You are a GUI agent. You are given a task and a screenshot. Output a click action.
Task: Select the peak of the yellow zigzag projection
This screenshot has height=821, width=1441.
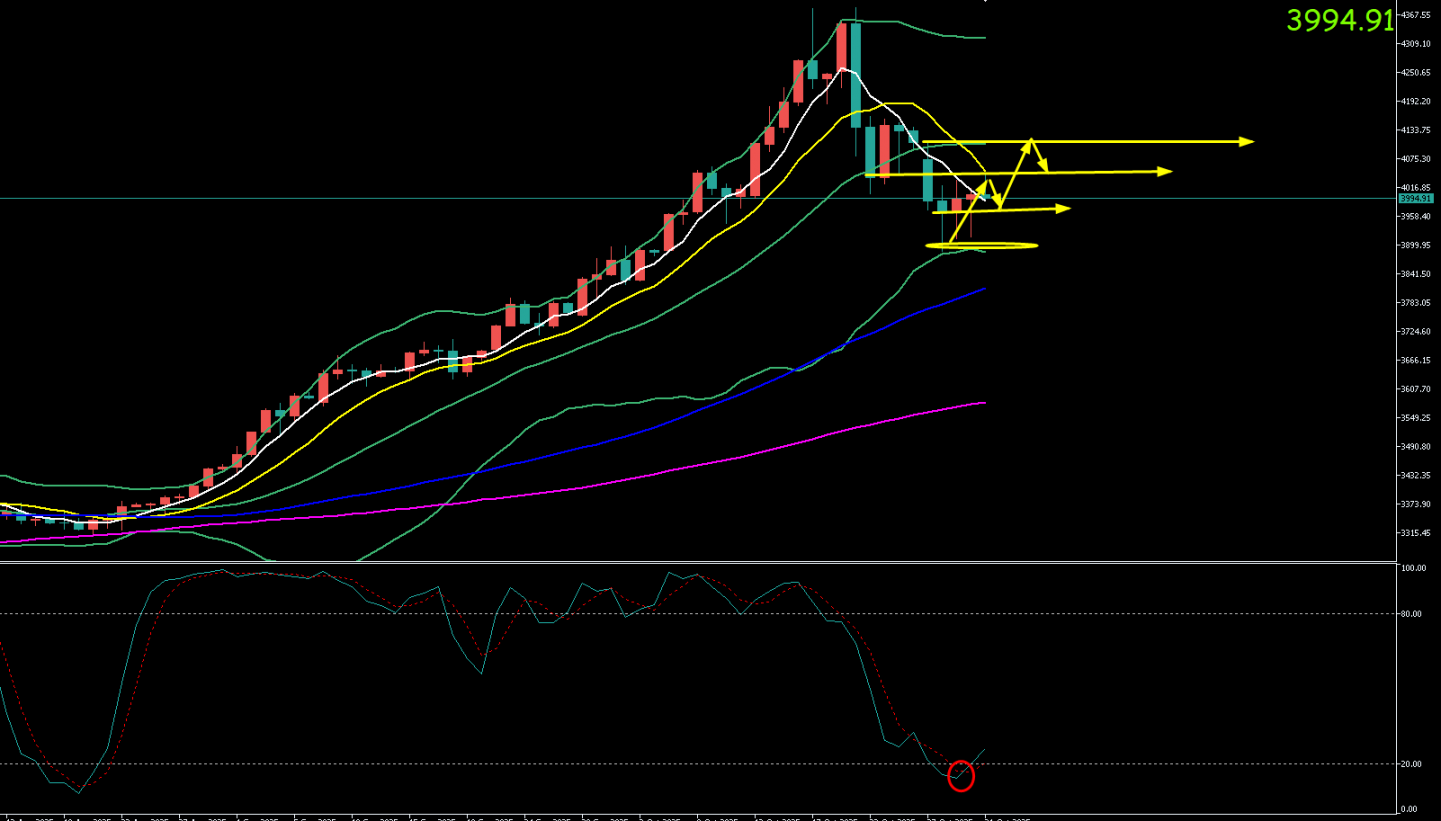[x=1030, y=142]
